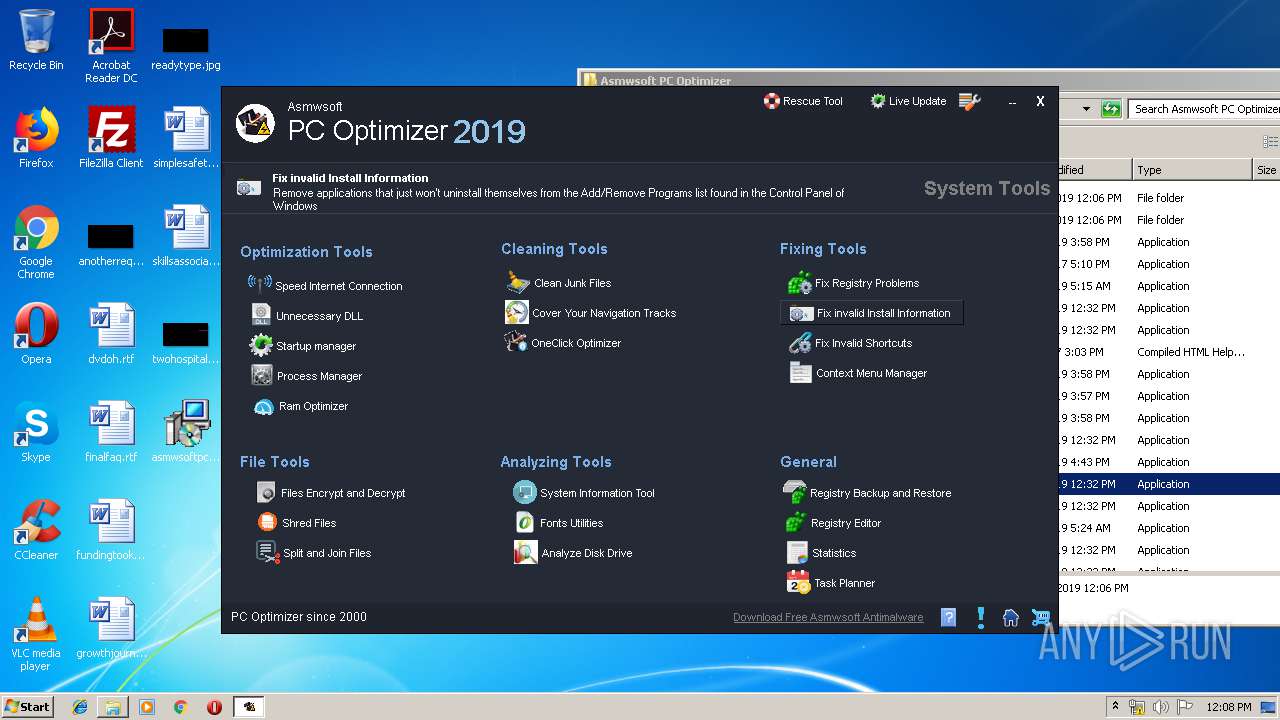1280x720 pixels.
Task: Open the Unnecessary DLL tool
Action: click(307, 315)
